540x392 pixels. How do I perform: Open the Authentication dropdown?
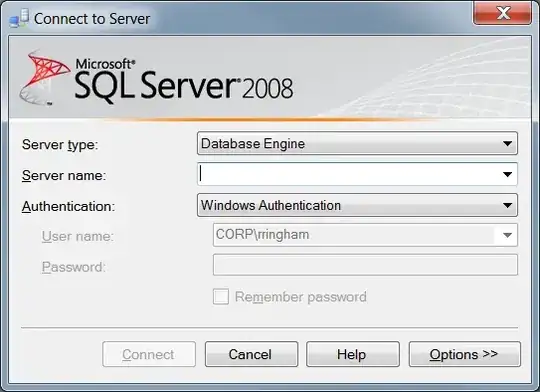click(x=357, y=205)
